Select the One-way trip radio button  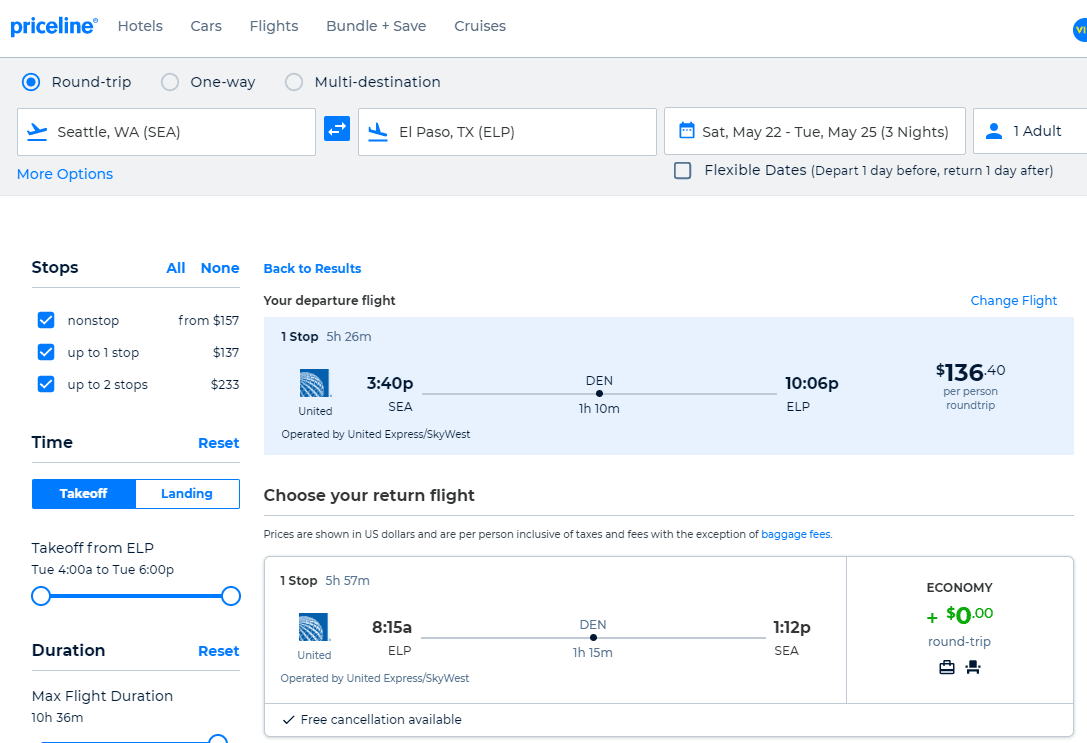point(170,82)
